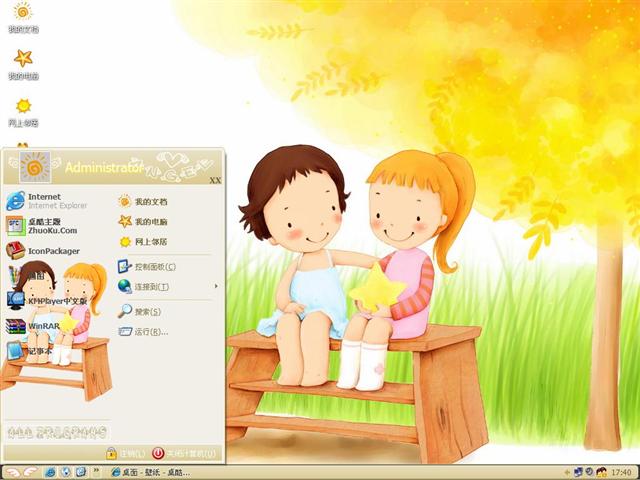Click the 17:40 taskbar clock
The image size is (640, 480).
click(621, 473)
